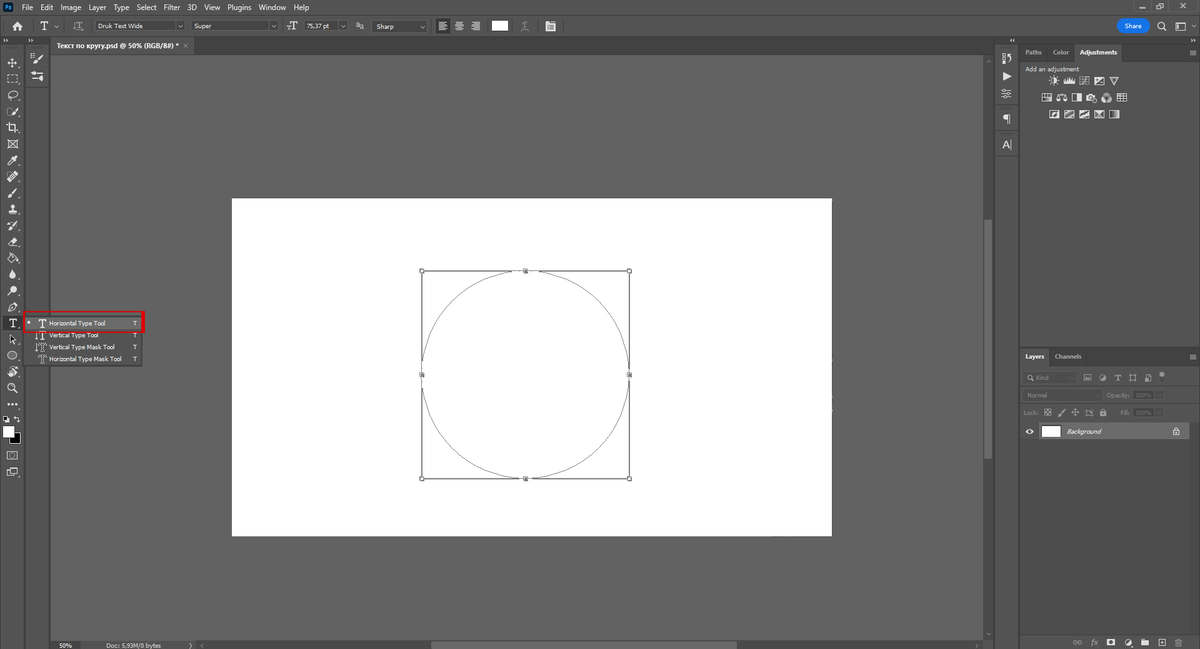Toggle adjustment layer filter in Layers panel

click(x=1102, y=378)
